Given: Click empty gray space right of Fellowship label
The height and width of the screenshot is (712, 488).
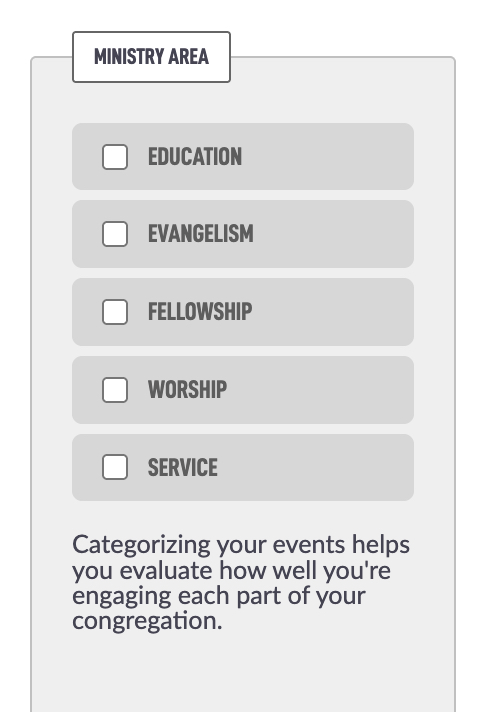Looking at the screenshot, I should (x=333, y=312).
